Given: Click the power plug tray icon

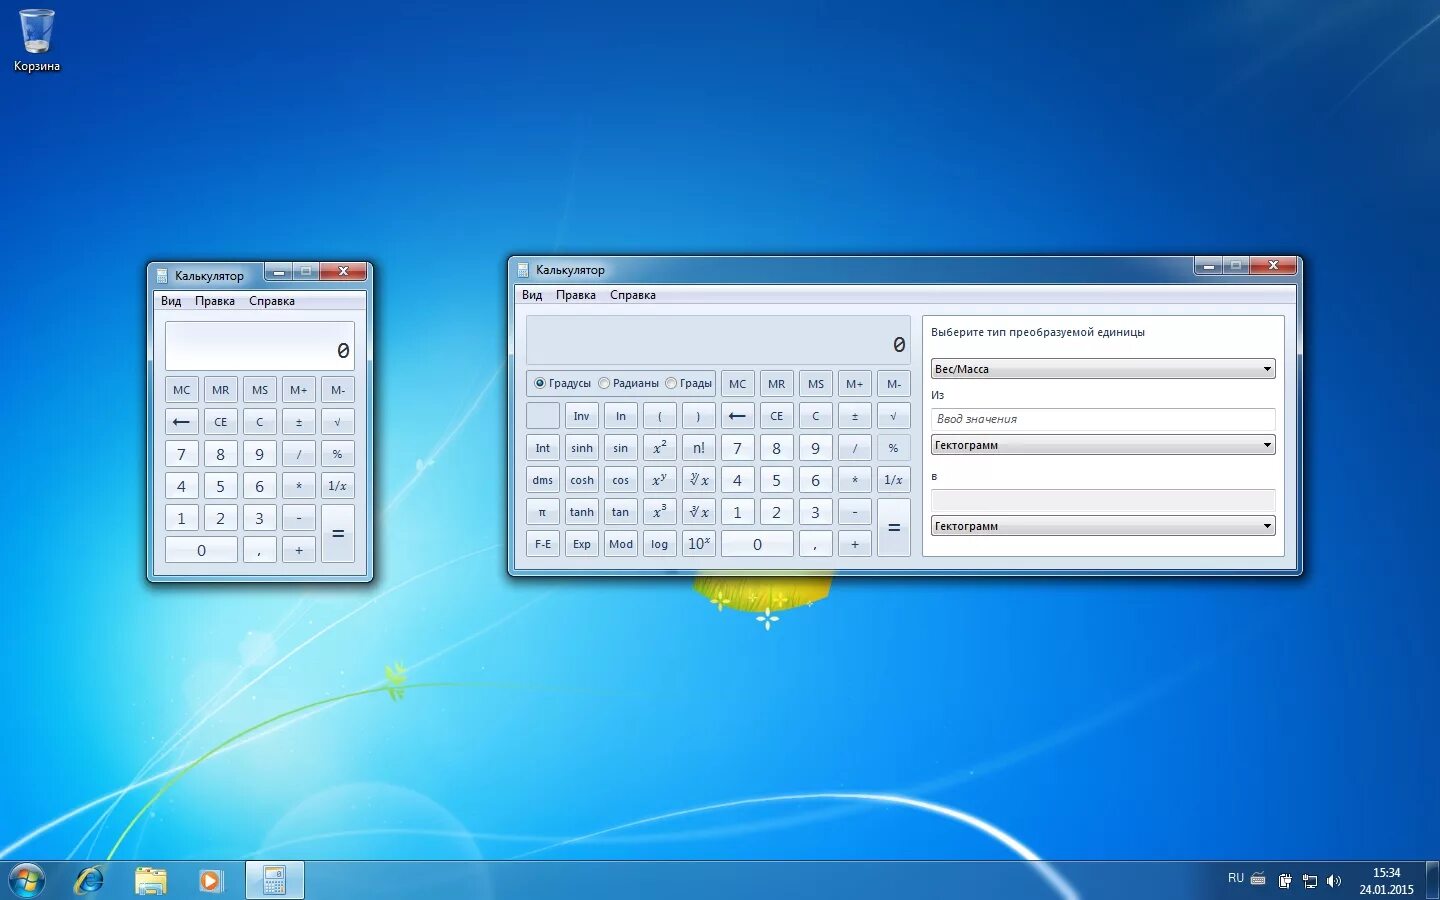Looking at the screenshot, I should click(x=1285, y=881).
